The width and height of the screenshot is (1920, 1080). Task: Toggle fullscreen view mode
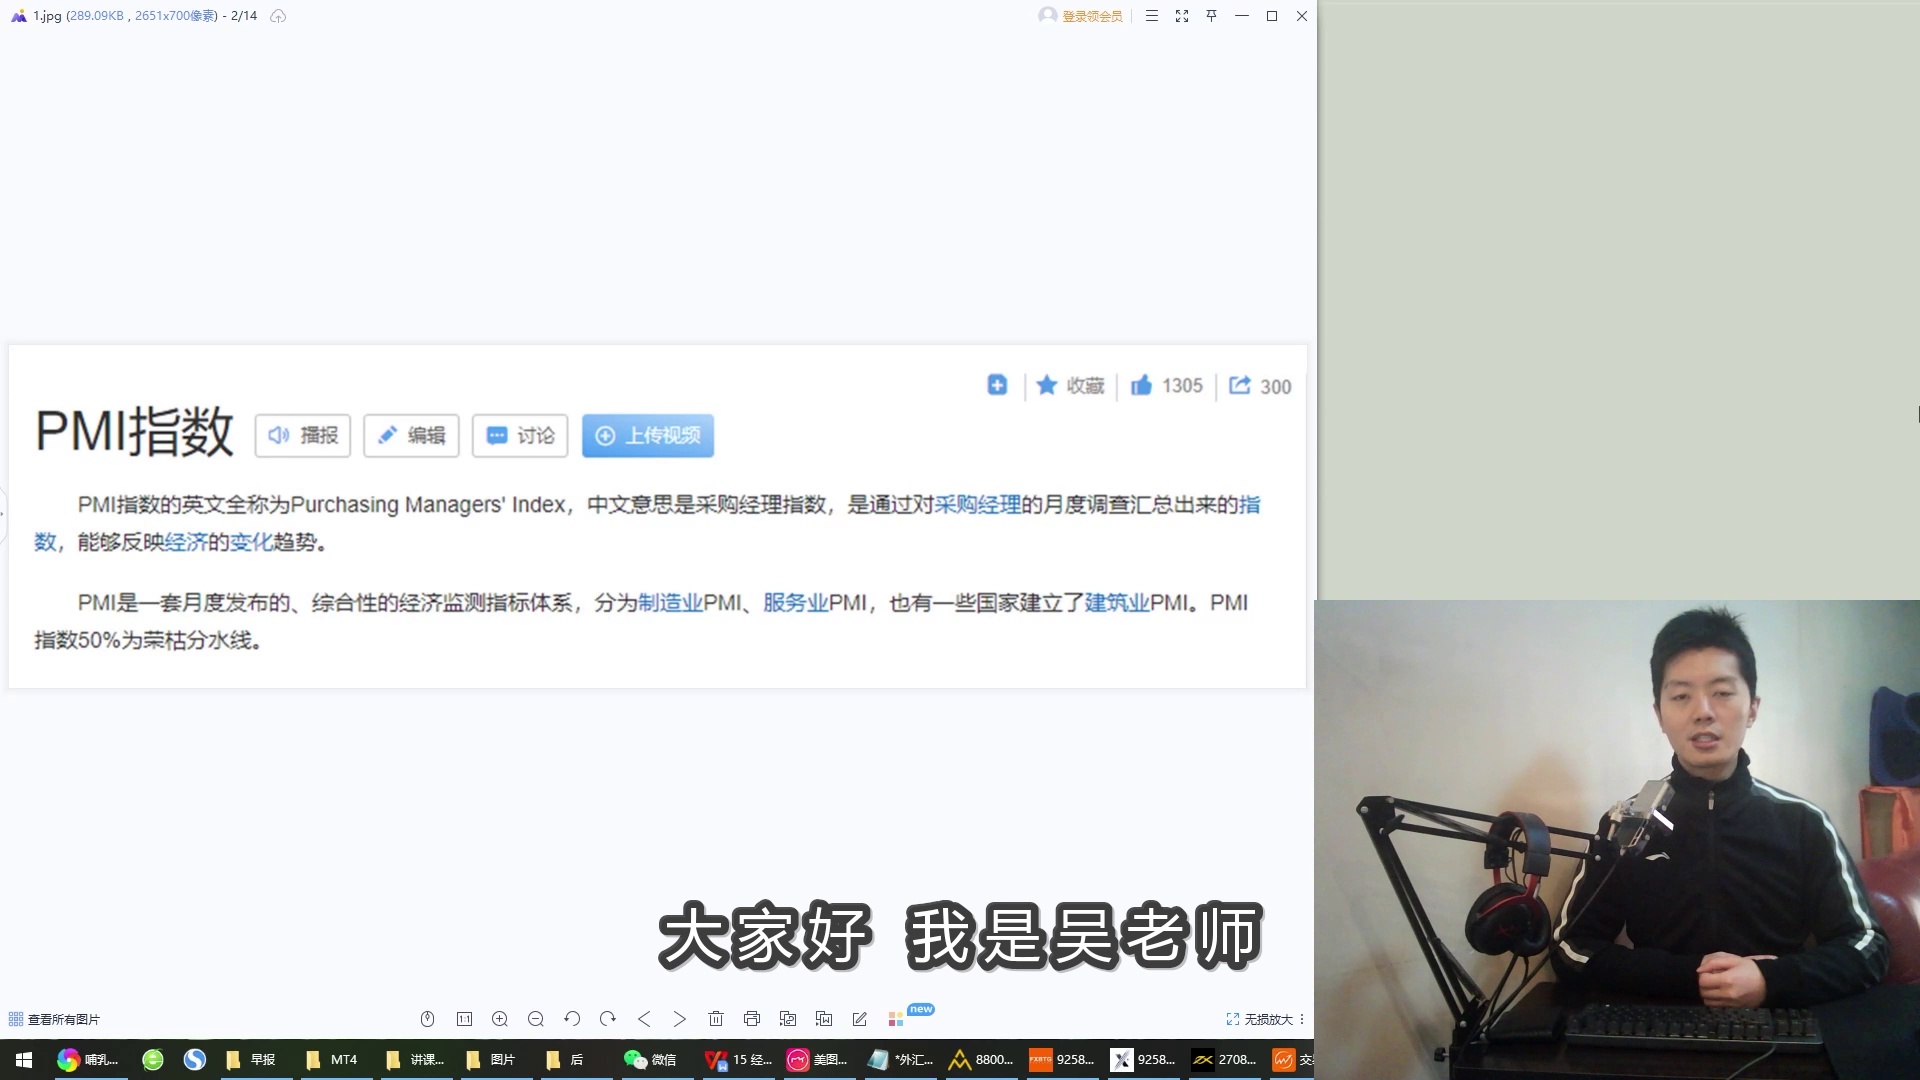pyautogui.click(x=1182, y=16)
